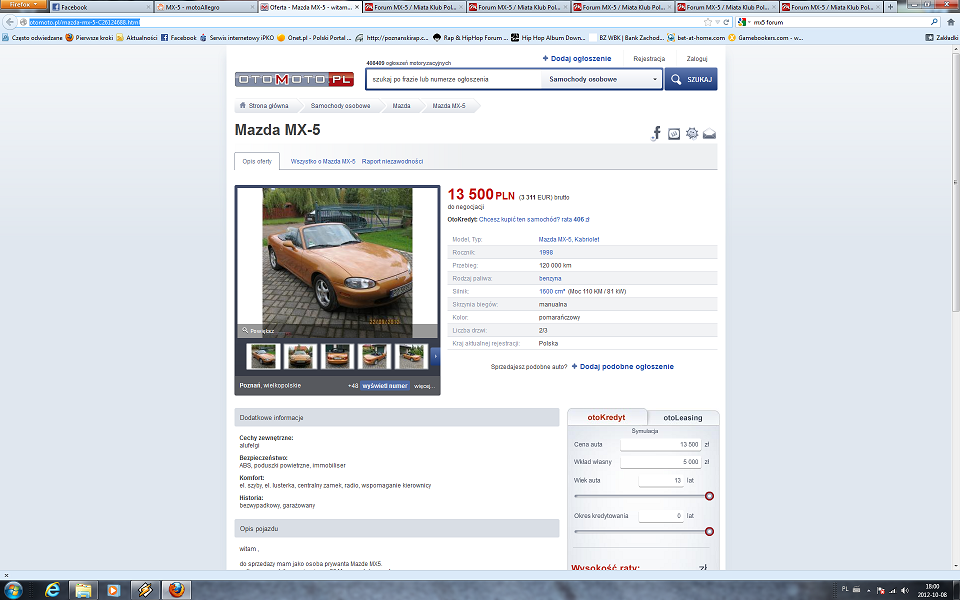
Task: Click the Okres kredytowania slider handle
Action: pos(709,531)
